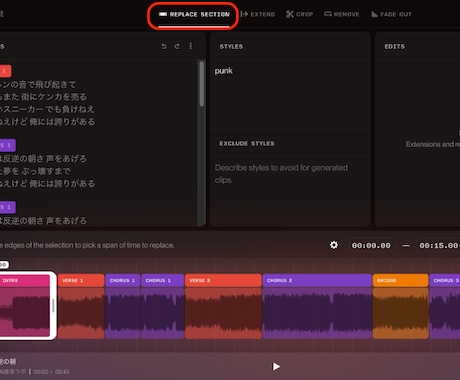Open replace settings gear
Viewport: 460px width, 380px height.
coord(334,245)
